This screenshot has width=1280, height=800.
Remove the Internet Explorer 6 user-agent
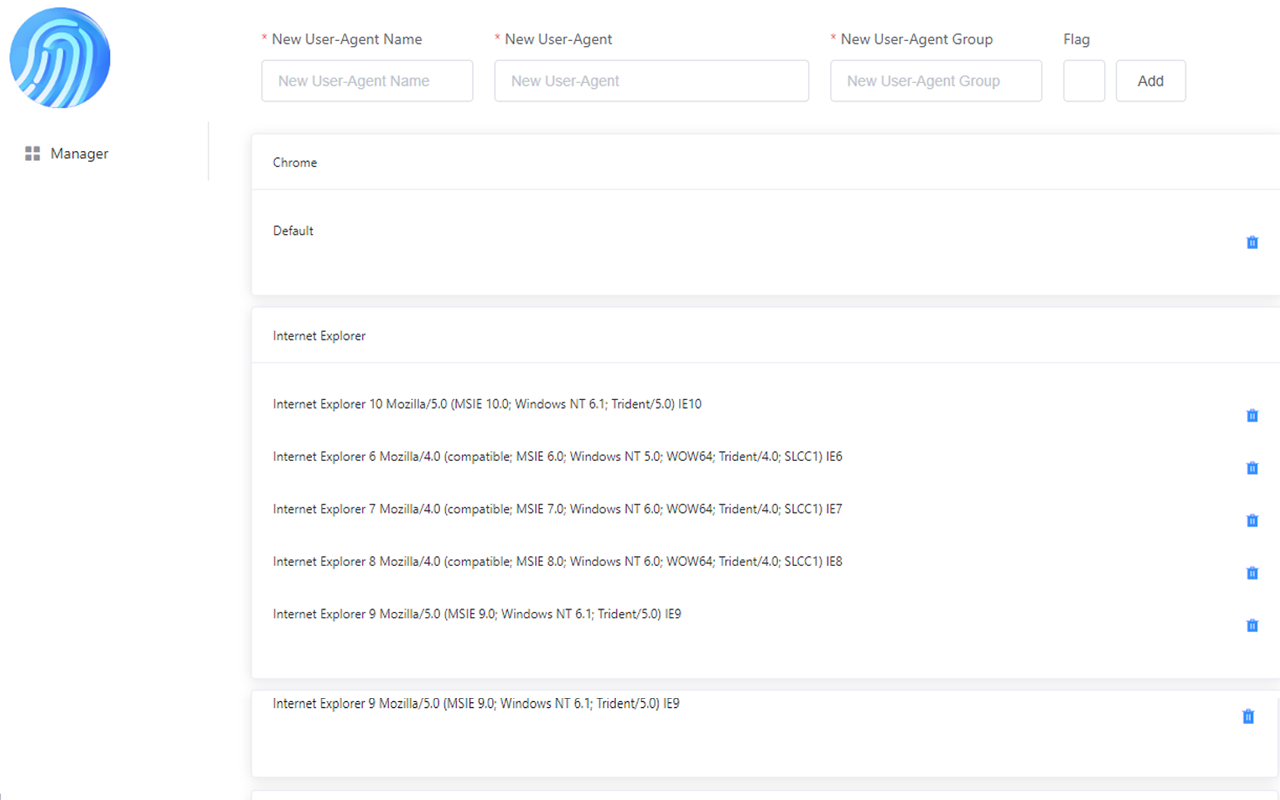[x=1252, y=468]
